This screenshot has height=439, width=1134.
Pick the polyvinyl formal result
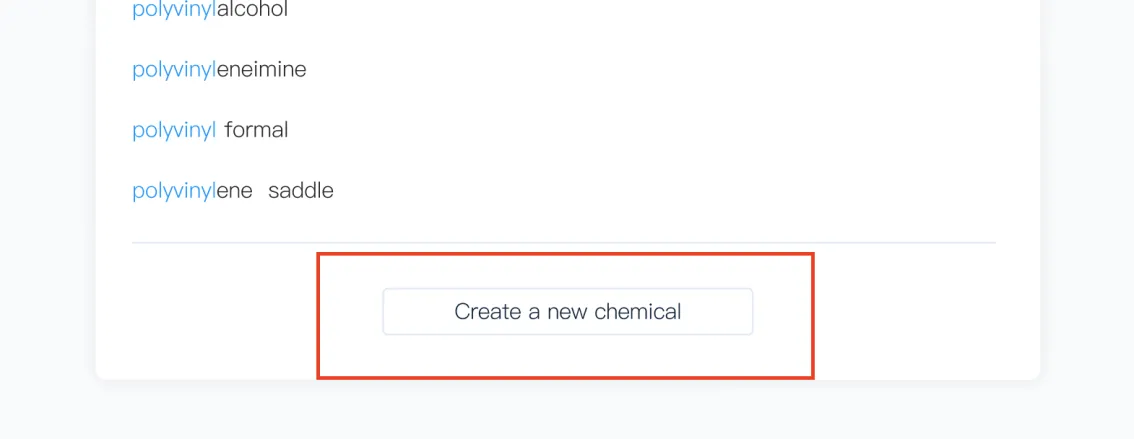click(x=210, y=130)
